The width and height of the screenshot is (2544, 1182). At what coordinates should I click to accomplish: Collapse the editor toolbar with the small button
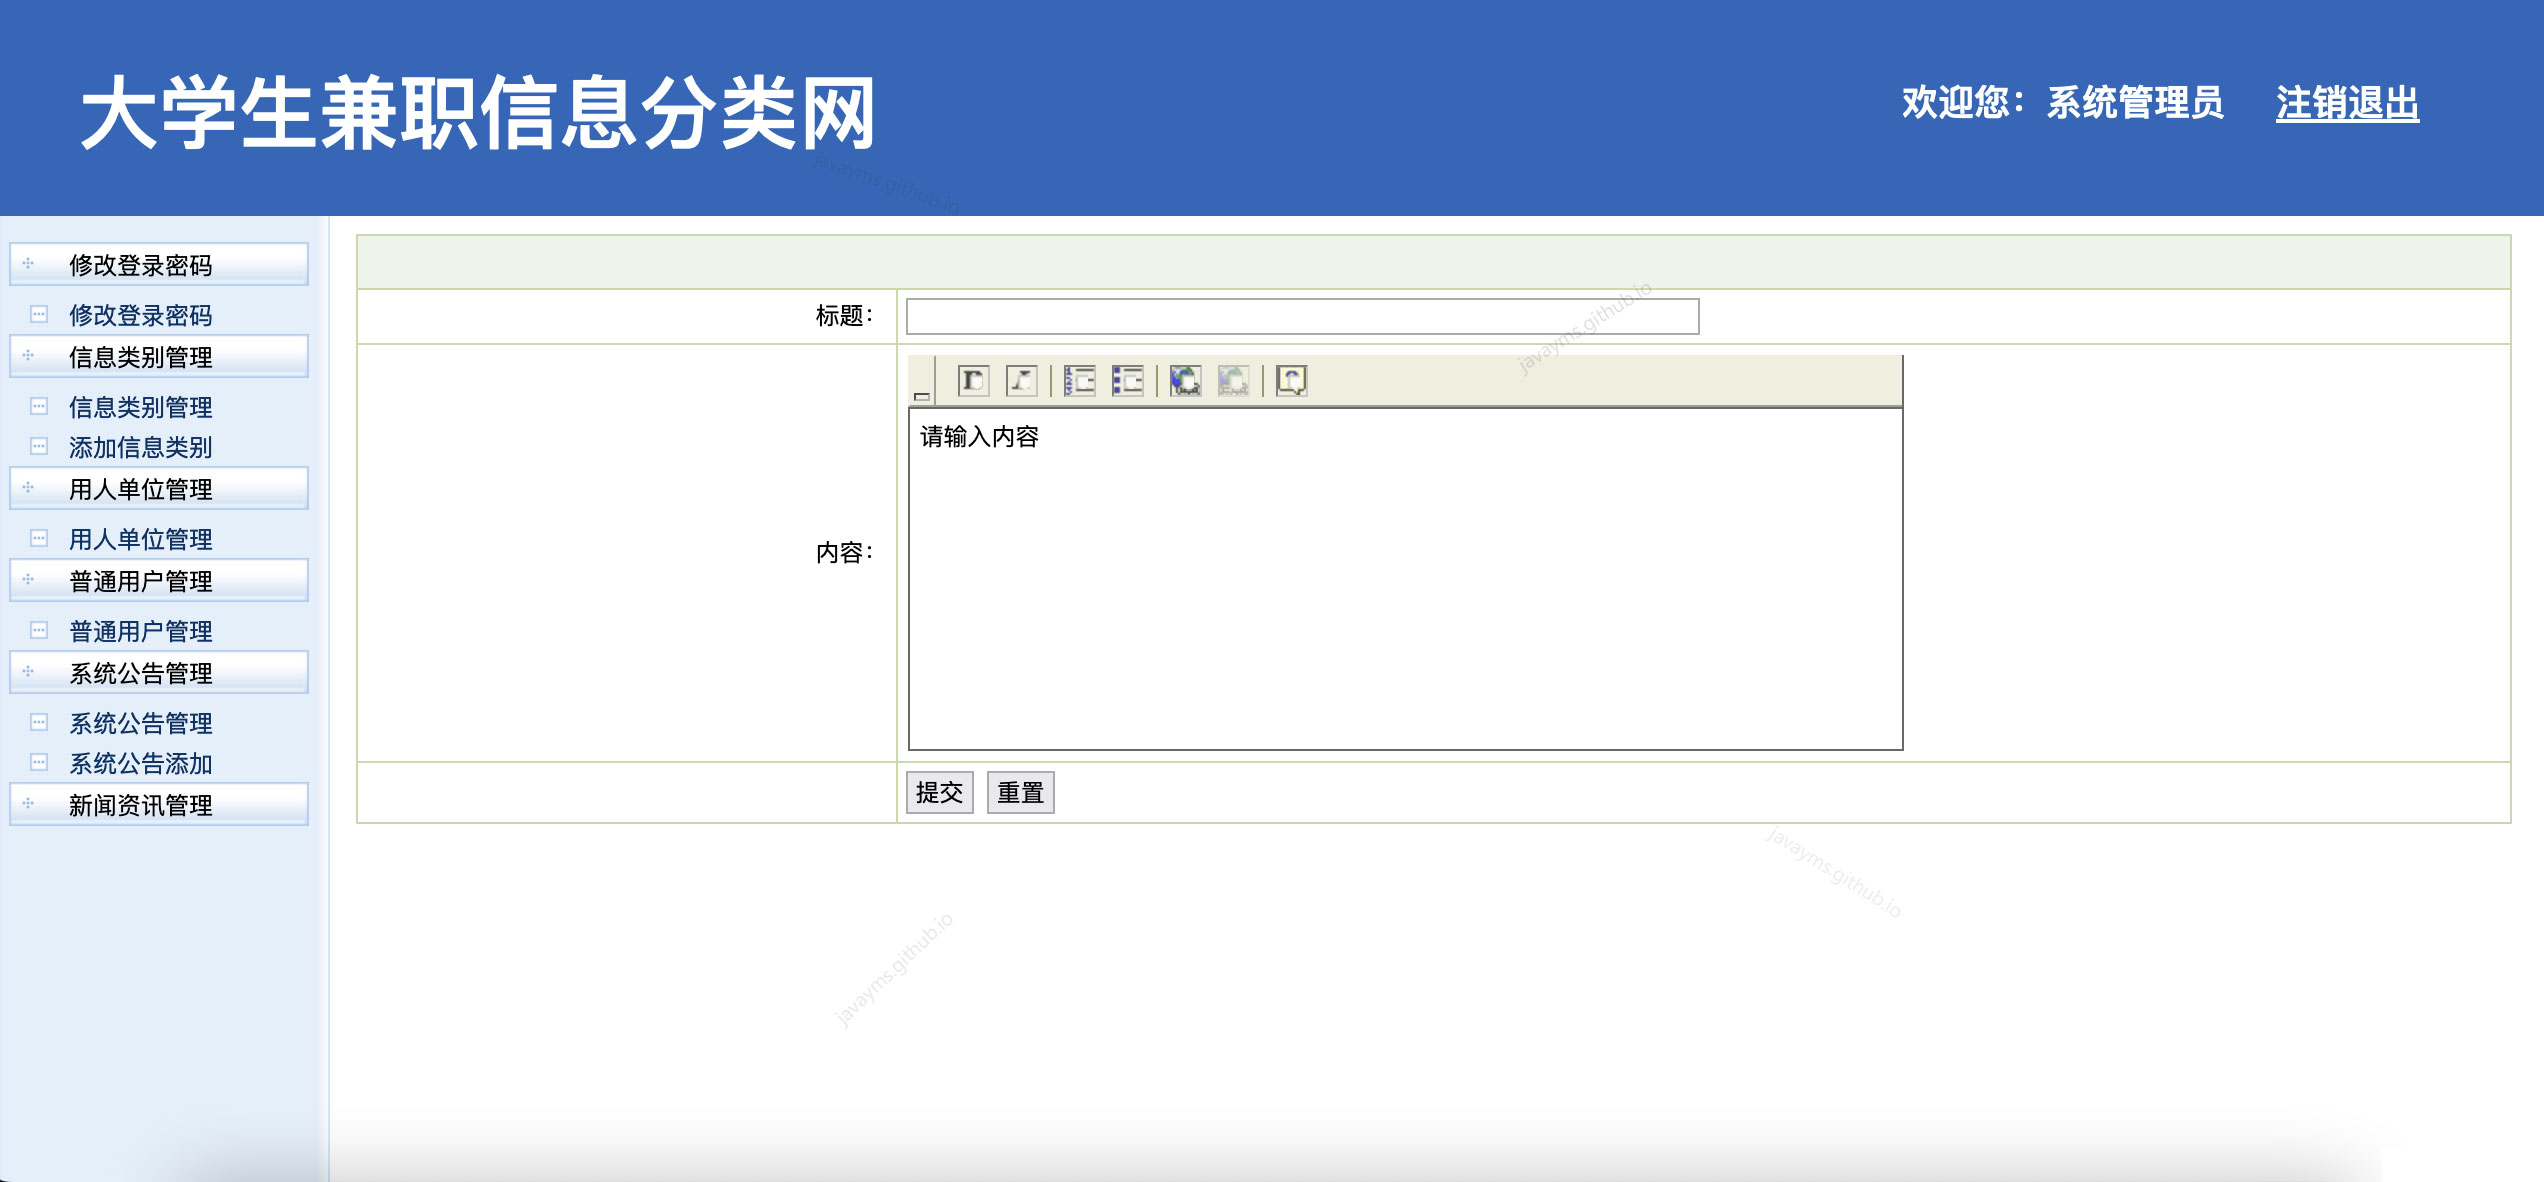click(x=921, y=395)
